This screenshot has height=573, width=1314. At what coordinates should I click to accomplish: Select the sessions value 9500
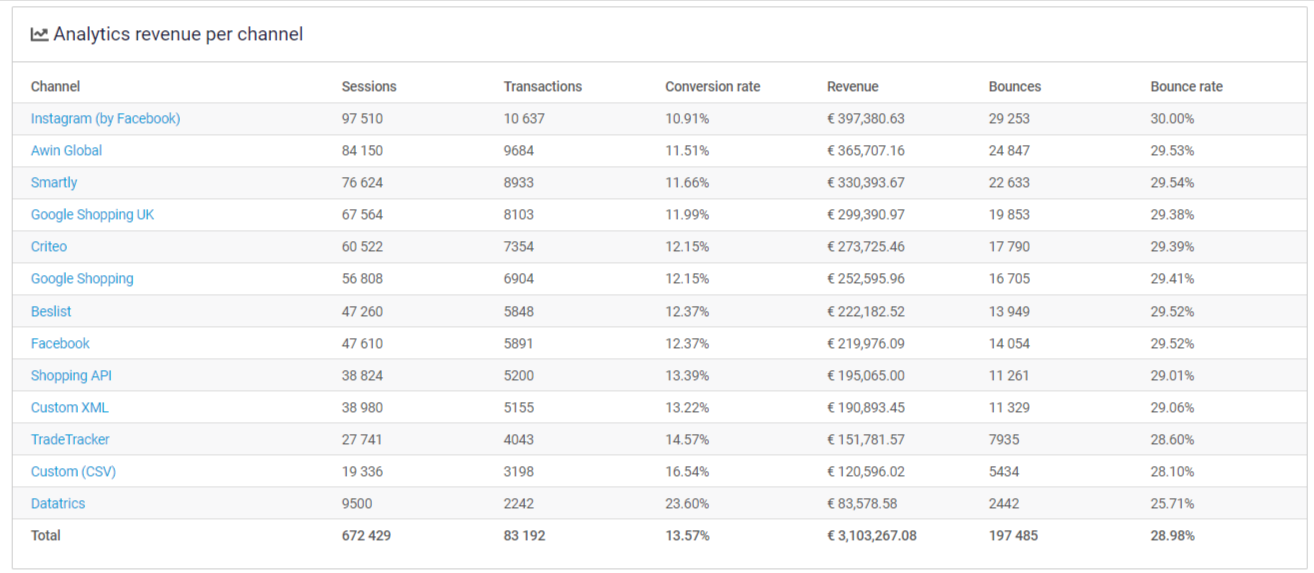tap(357, 503)
